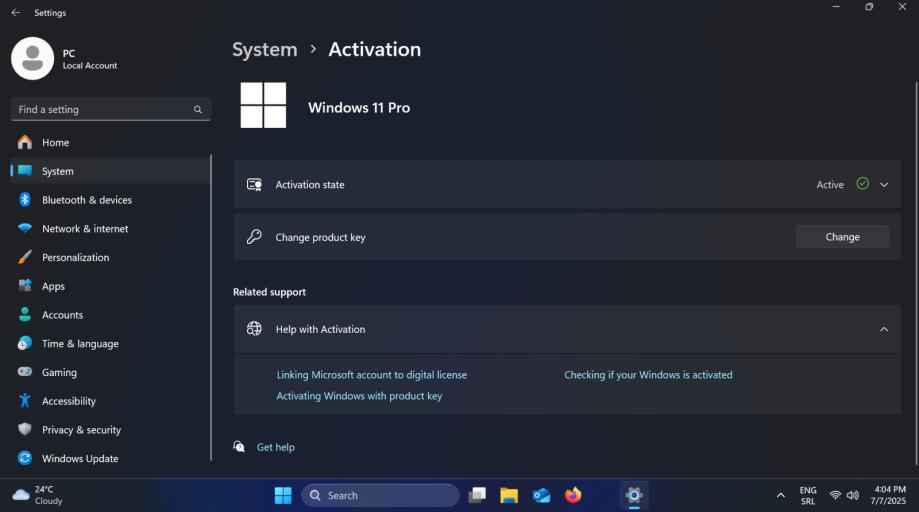
Task: Click the Get help headset icon
Action: tap(239, 446)
